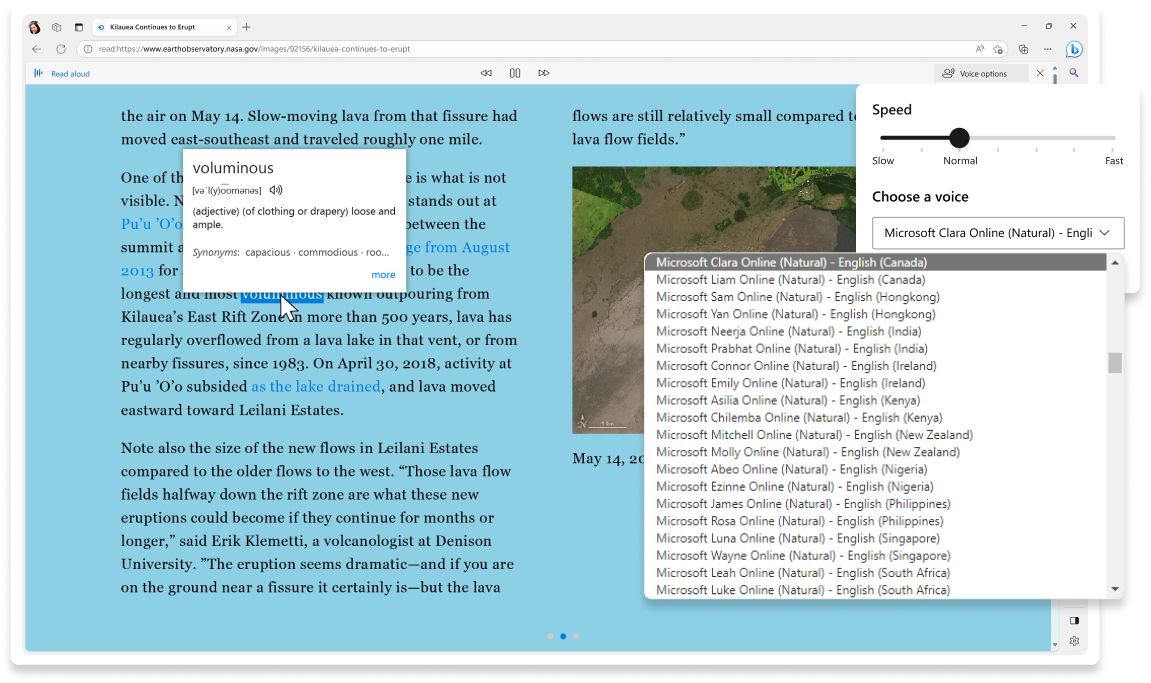This screenshot has width=1151, height=683.
Task: Pick Microsoft Ezinne Online English (Nigeria)
Action: (x=875, y=487)
